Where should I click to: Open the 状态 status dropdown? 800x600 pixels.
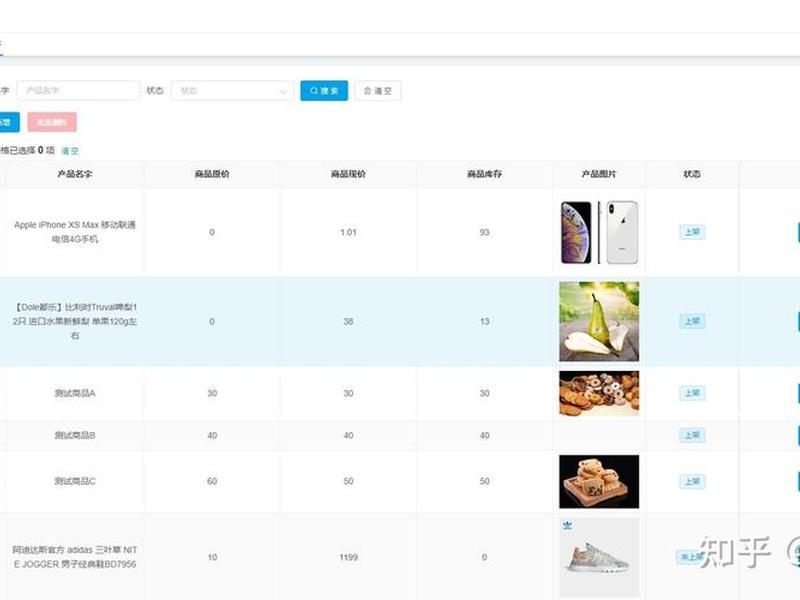(232, 91)
